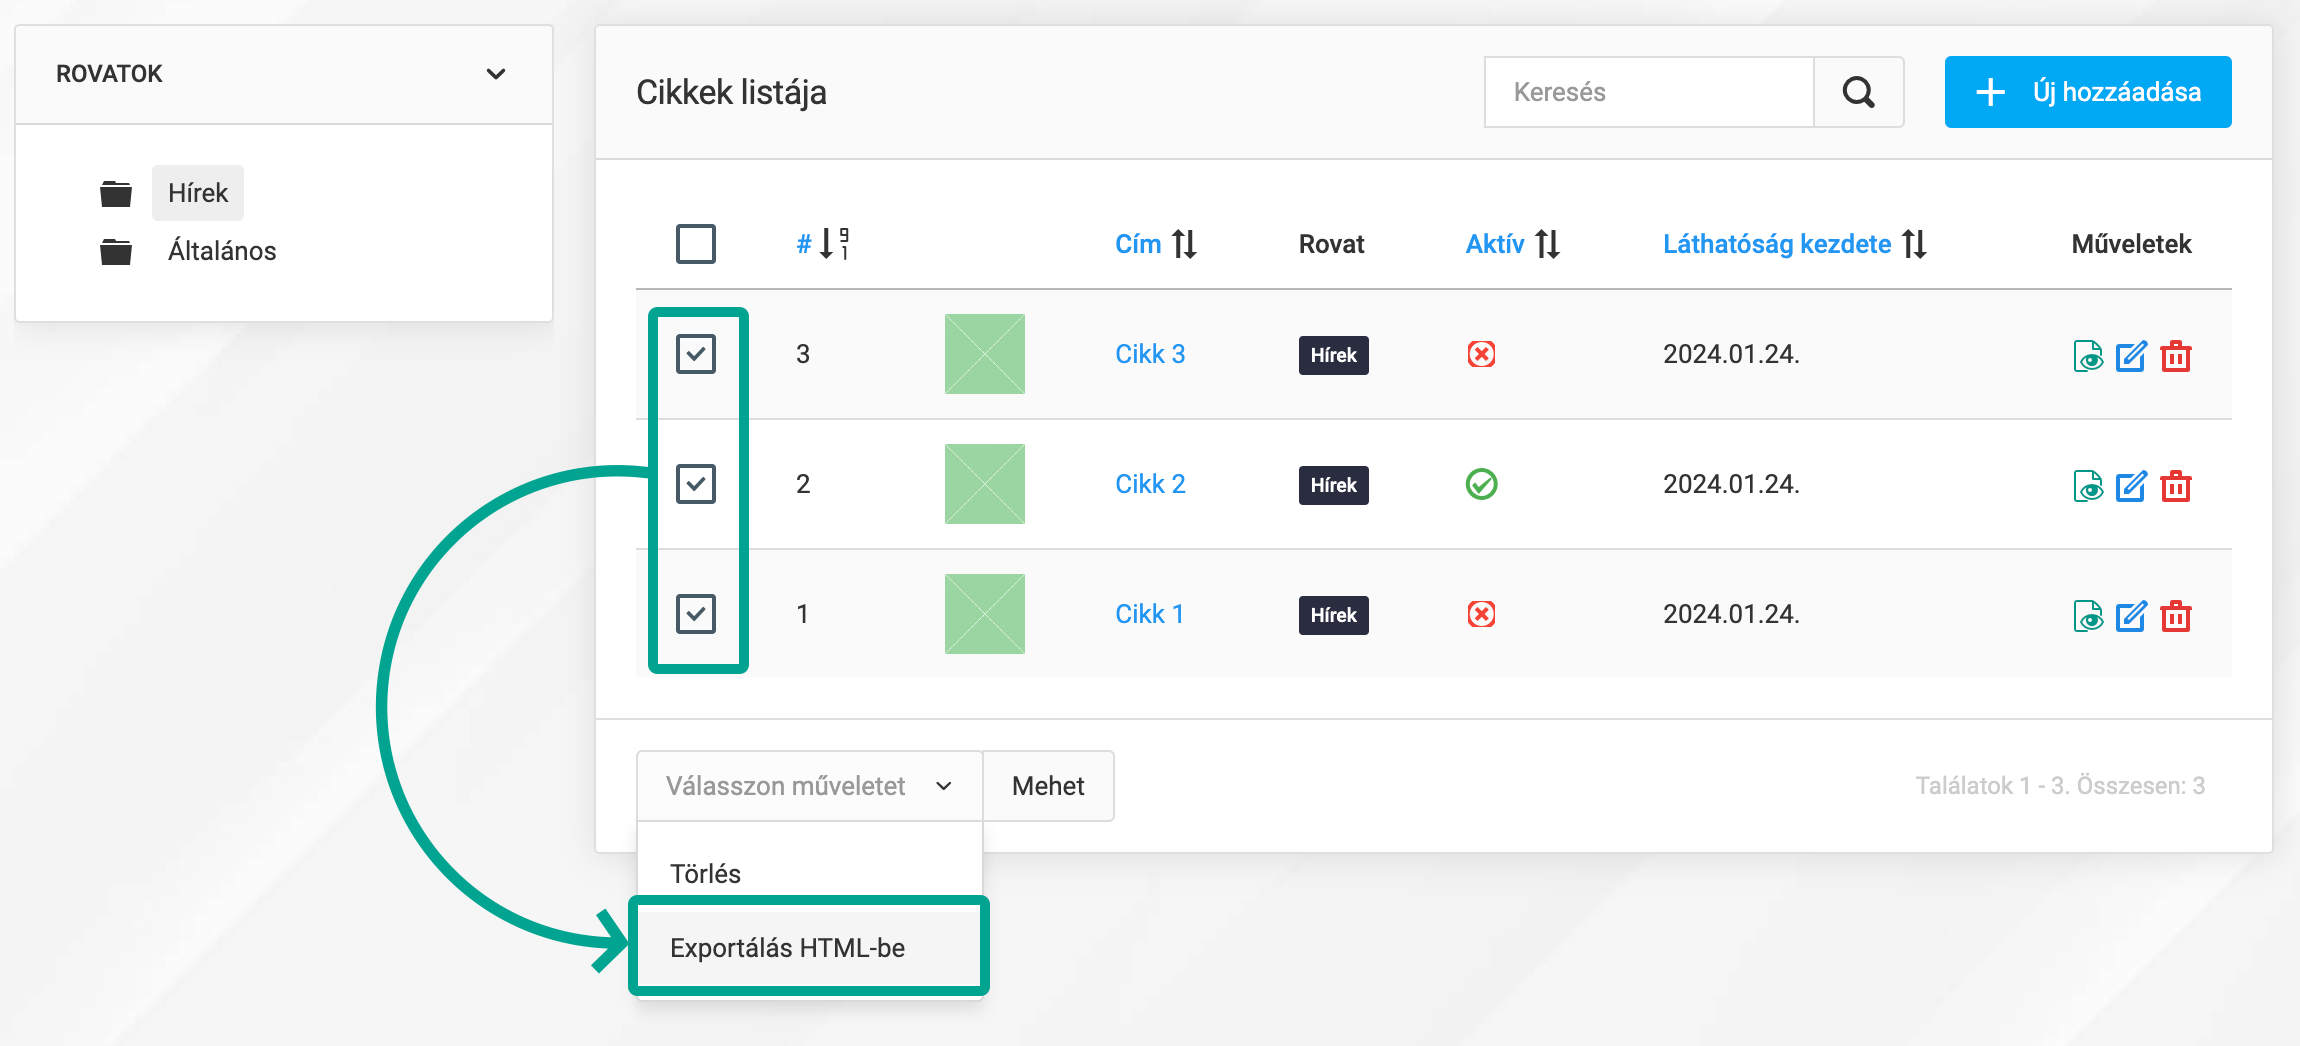
Task: Edit article Cikk 3
Action: (2131, 356)
